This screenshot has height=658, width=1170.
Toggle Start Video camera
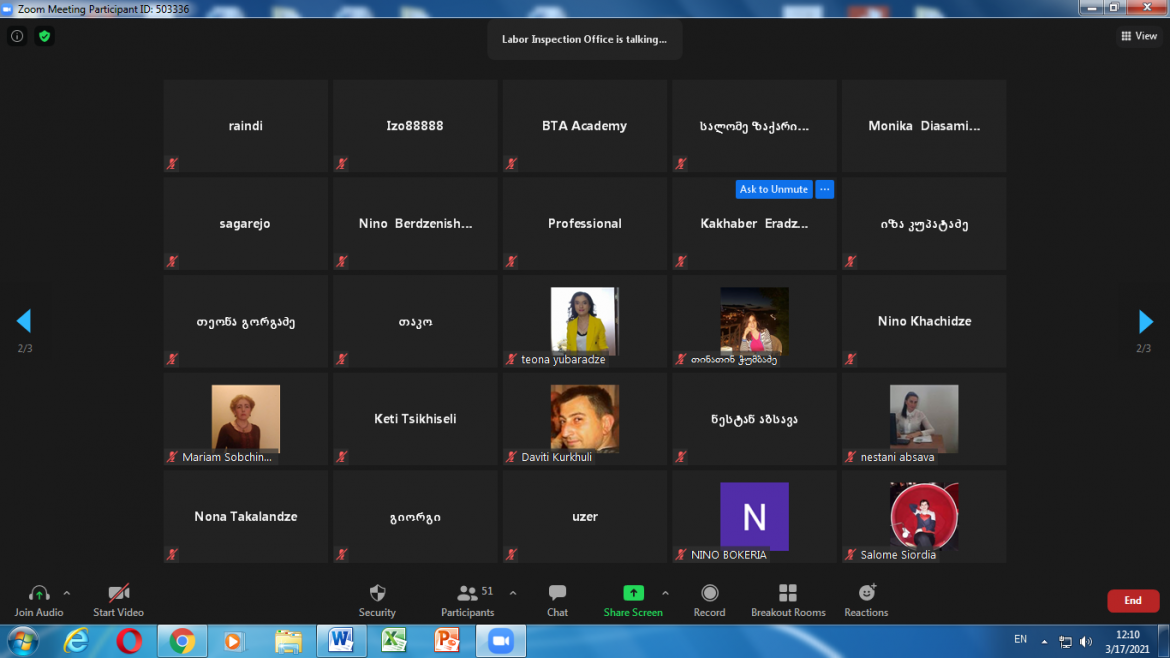point(118,593)
